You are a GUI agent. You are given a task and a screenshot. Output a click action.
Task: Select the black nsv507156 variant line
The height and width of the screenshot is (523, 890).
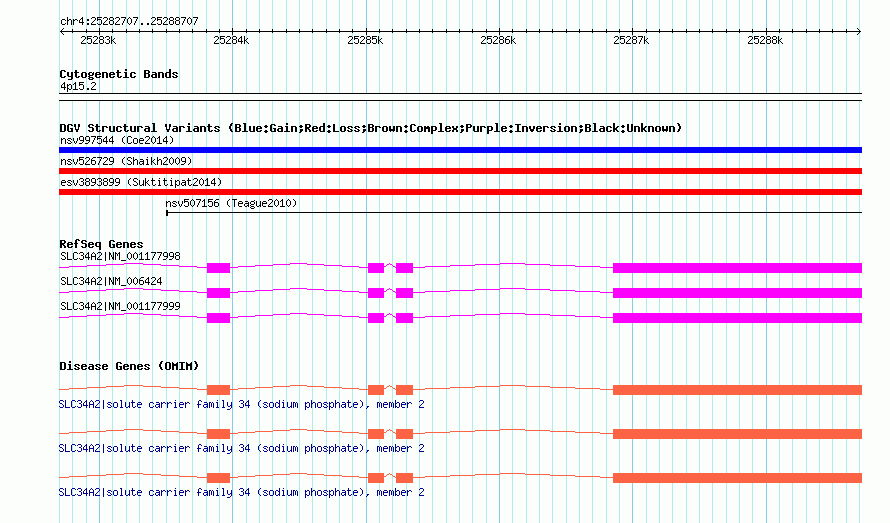coord(514,213)
